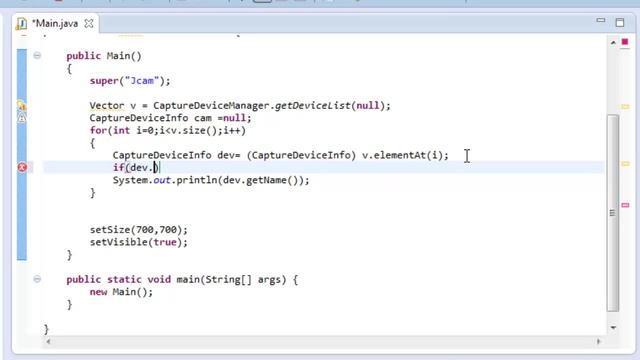Click the CaptureDeviceManager class name
The height and width of the screenshot is (360, 640).
tap(211, 106)
